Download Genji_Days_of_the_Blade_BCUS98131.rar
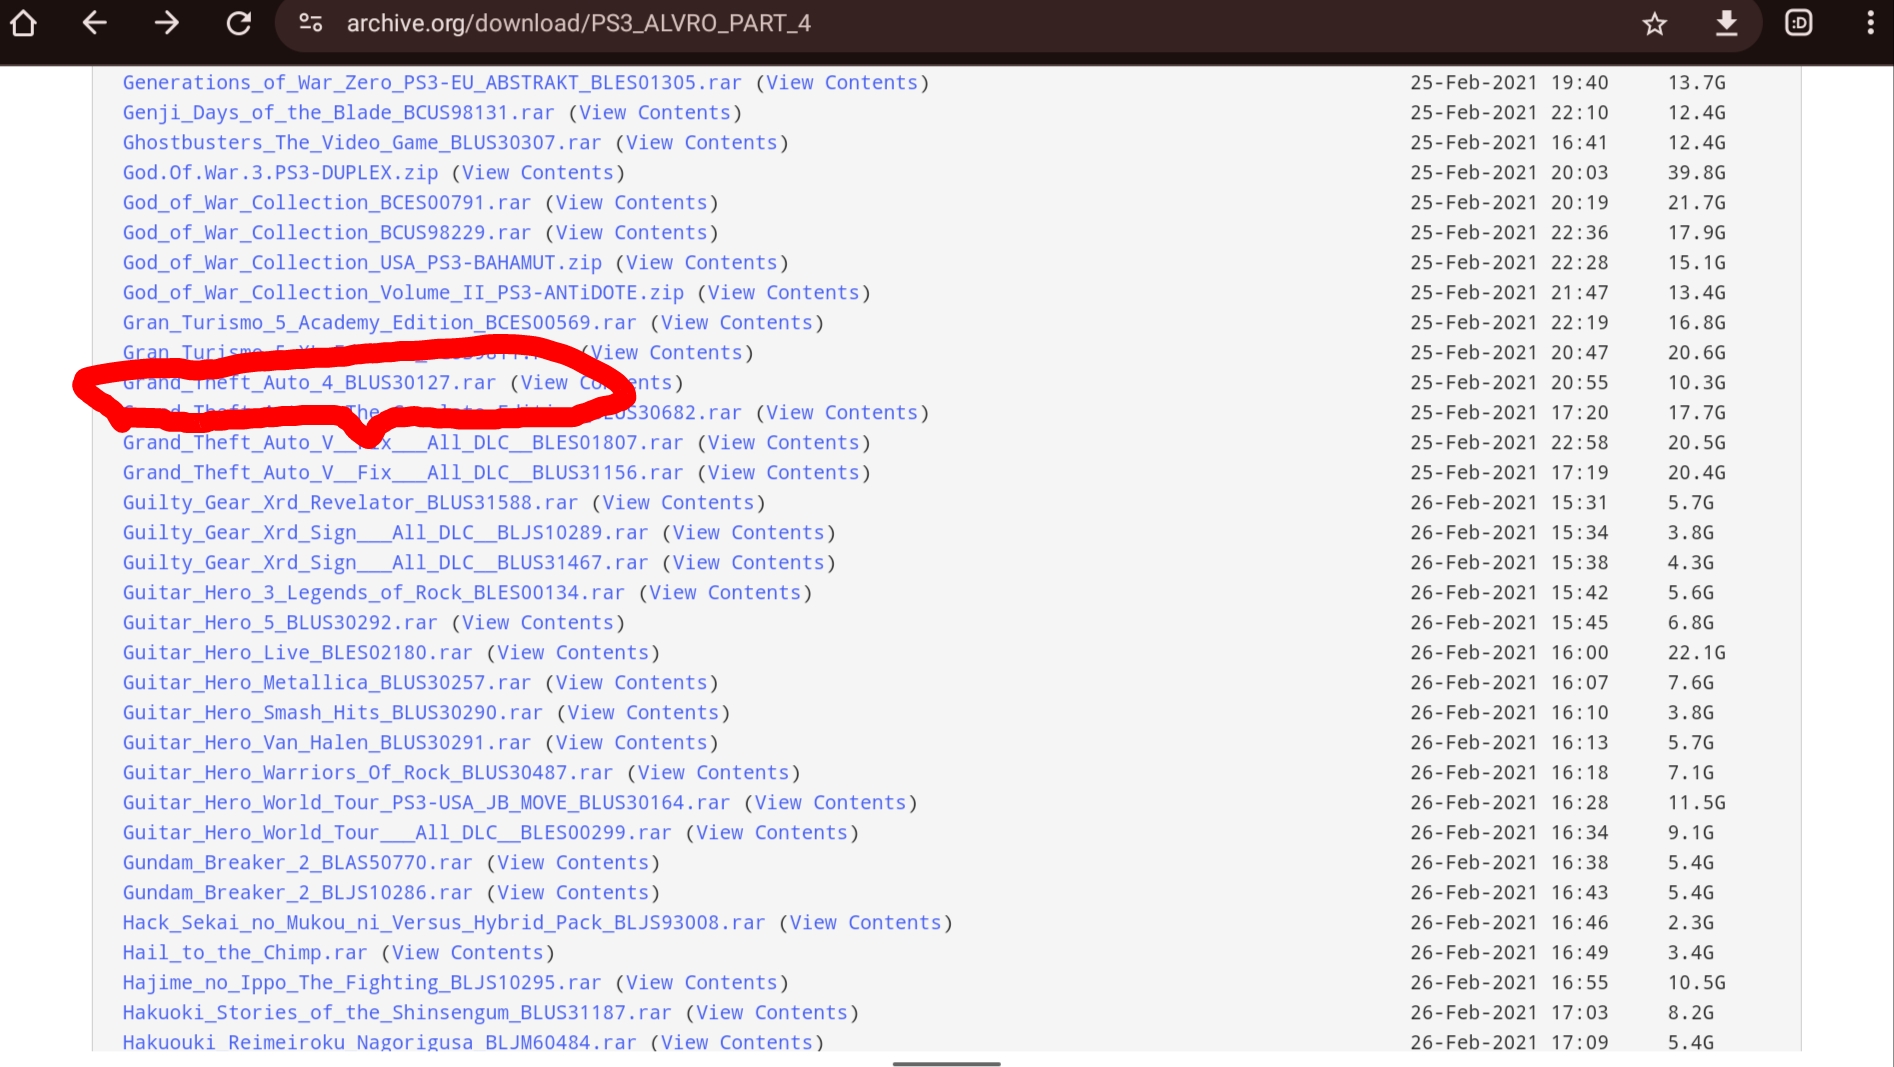 (x=338, y=113)
